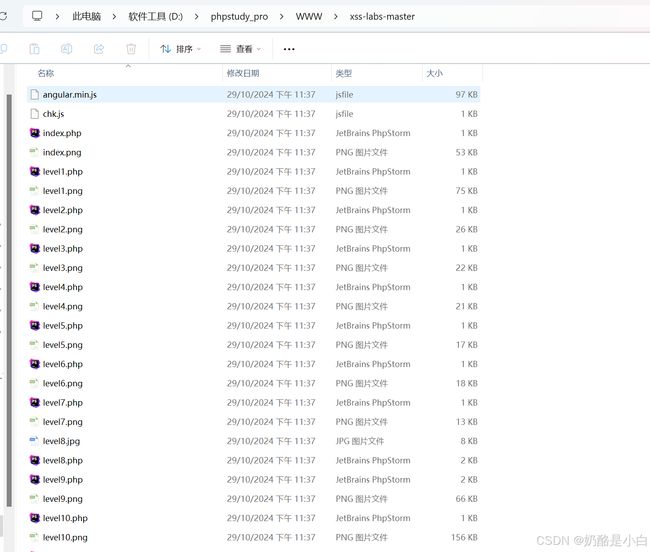This screenshot has height=552, width=650.
Task: Click the 156 KB size of level10.png
Action: tap(464, 537)
